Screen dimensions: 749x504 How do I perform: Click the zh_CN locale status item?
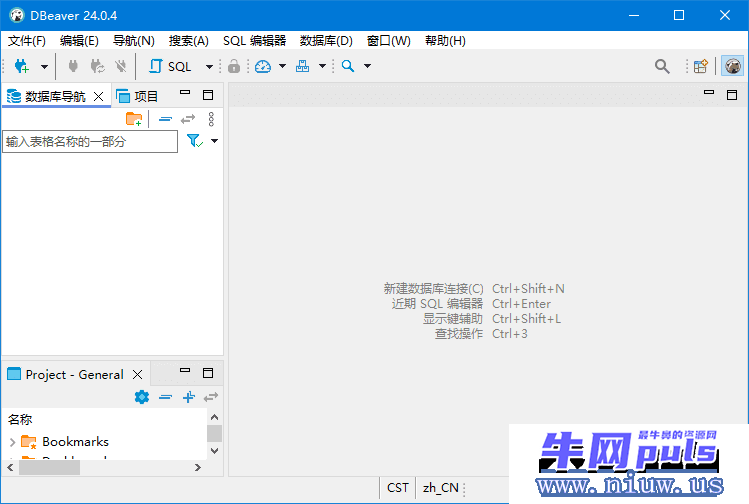440,488
